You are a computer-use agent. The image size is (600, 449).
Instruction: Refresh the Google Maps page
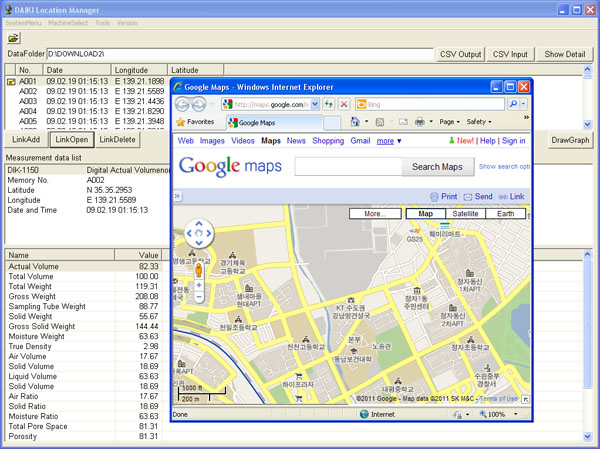(328, 104)
